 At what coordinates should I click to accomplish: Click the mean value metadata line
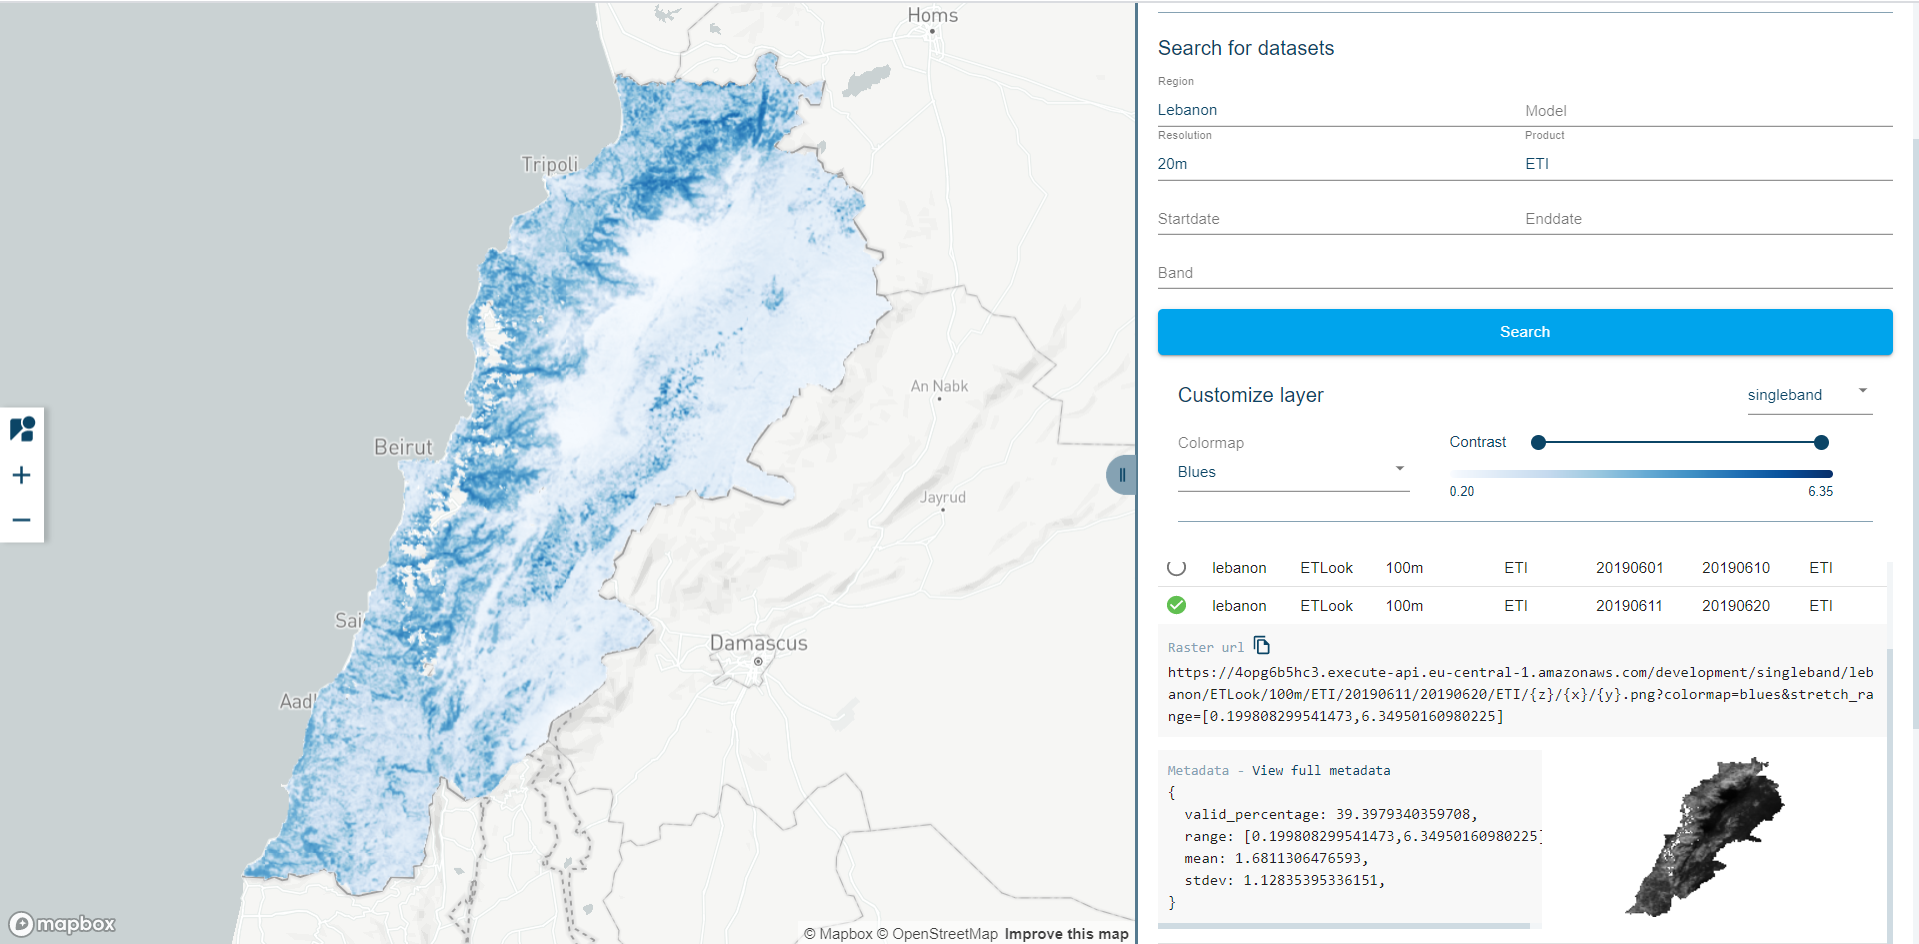1276,858
